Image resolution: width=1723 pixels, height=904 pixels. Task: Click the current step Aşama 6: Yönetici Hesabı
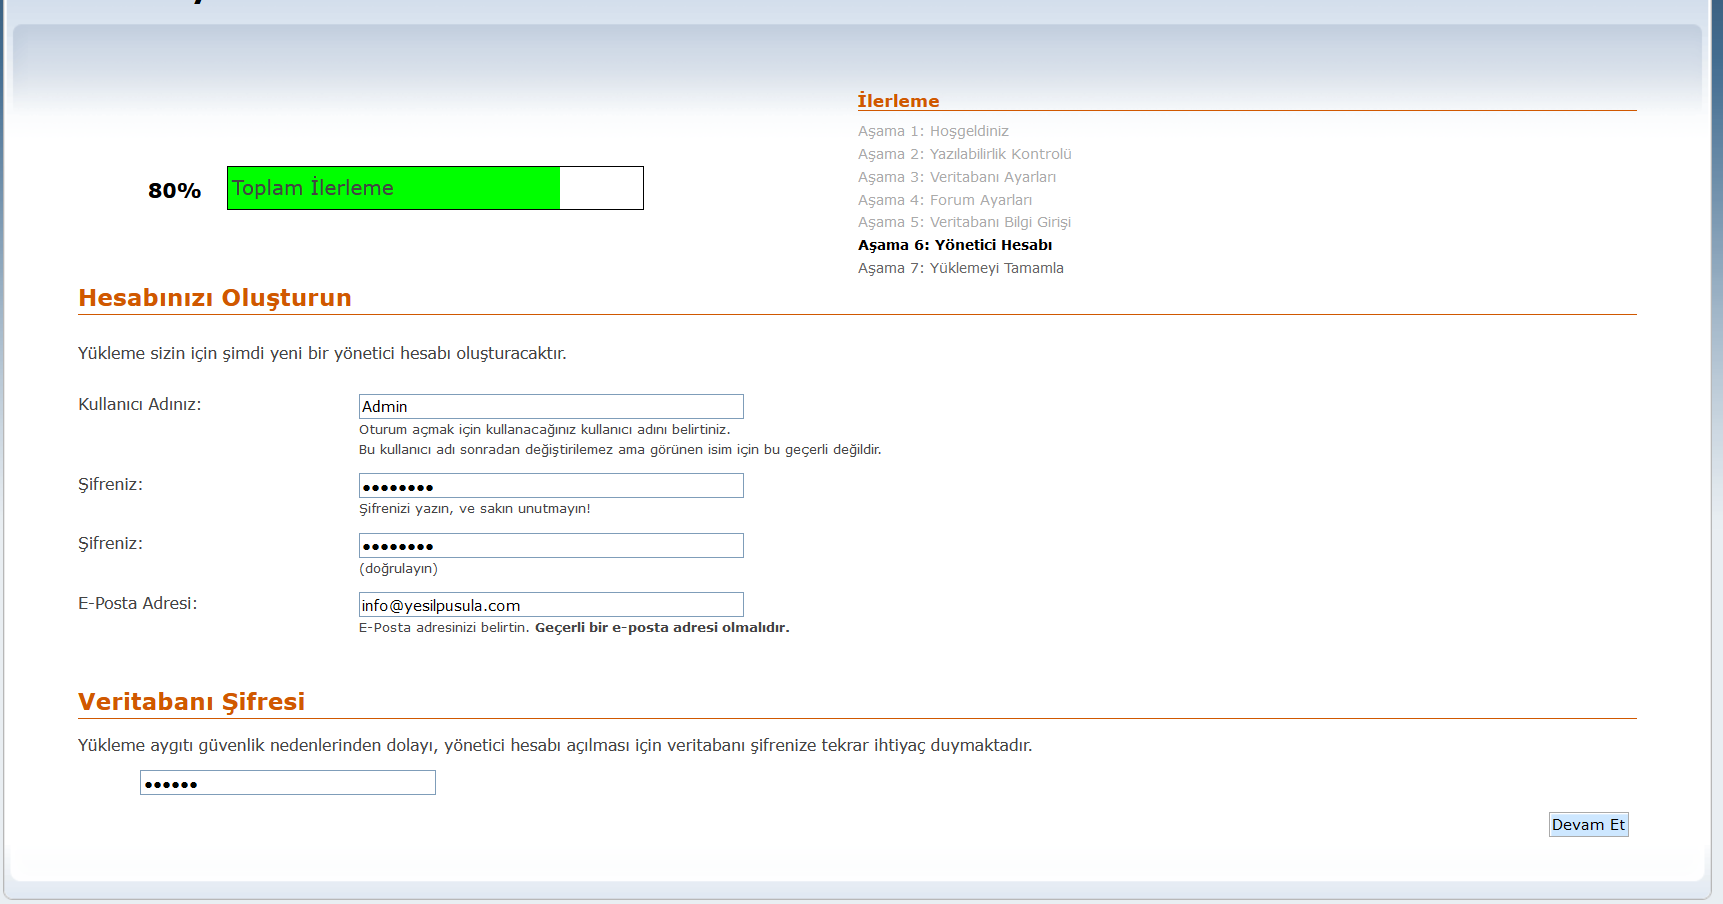pyautogui.click(x=954, y=245)
